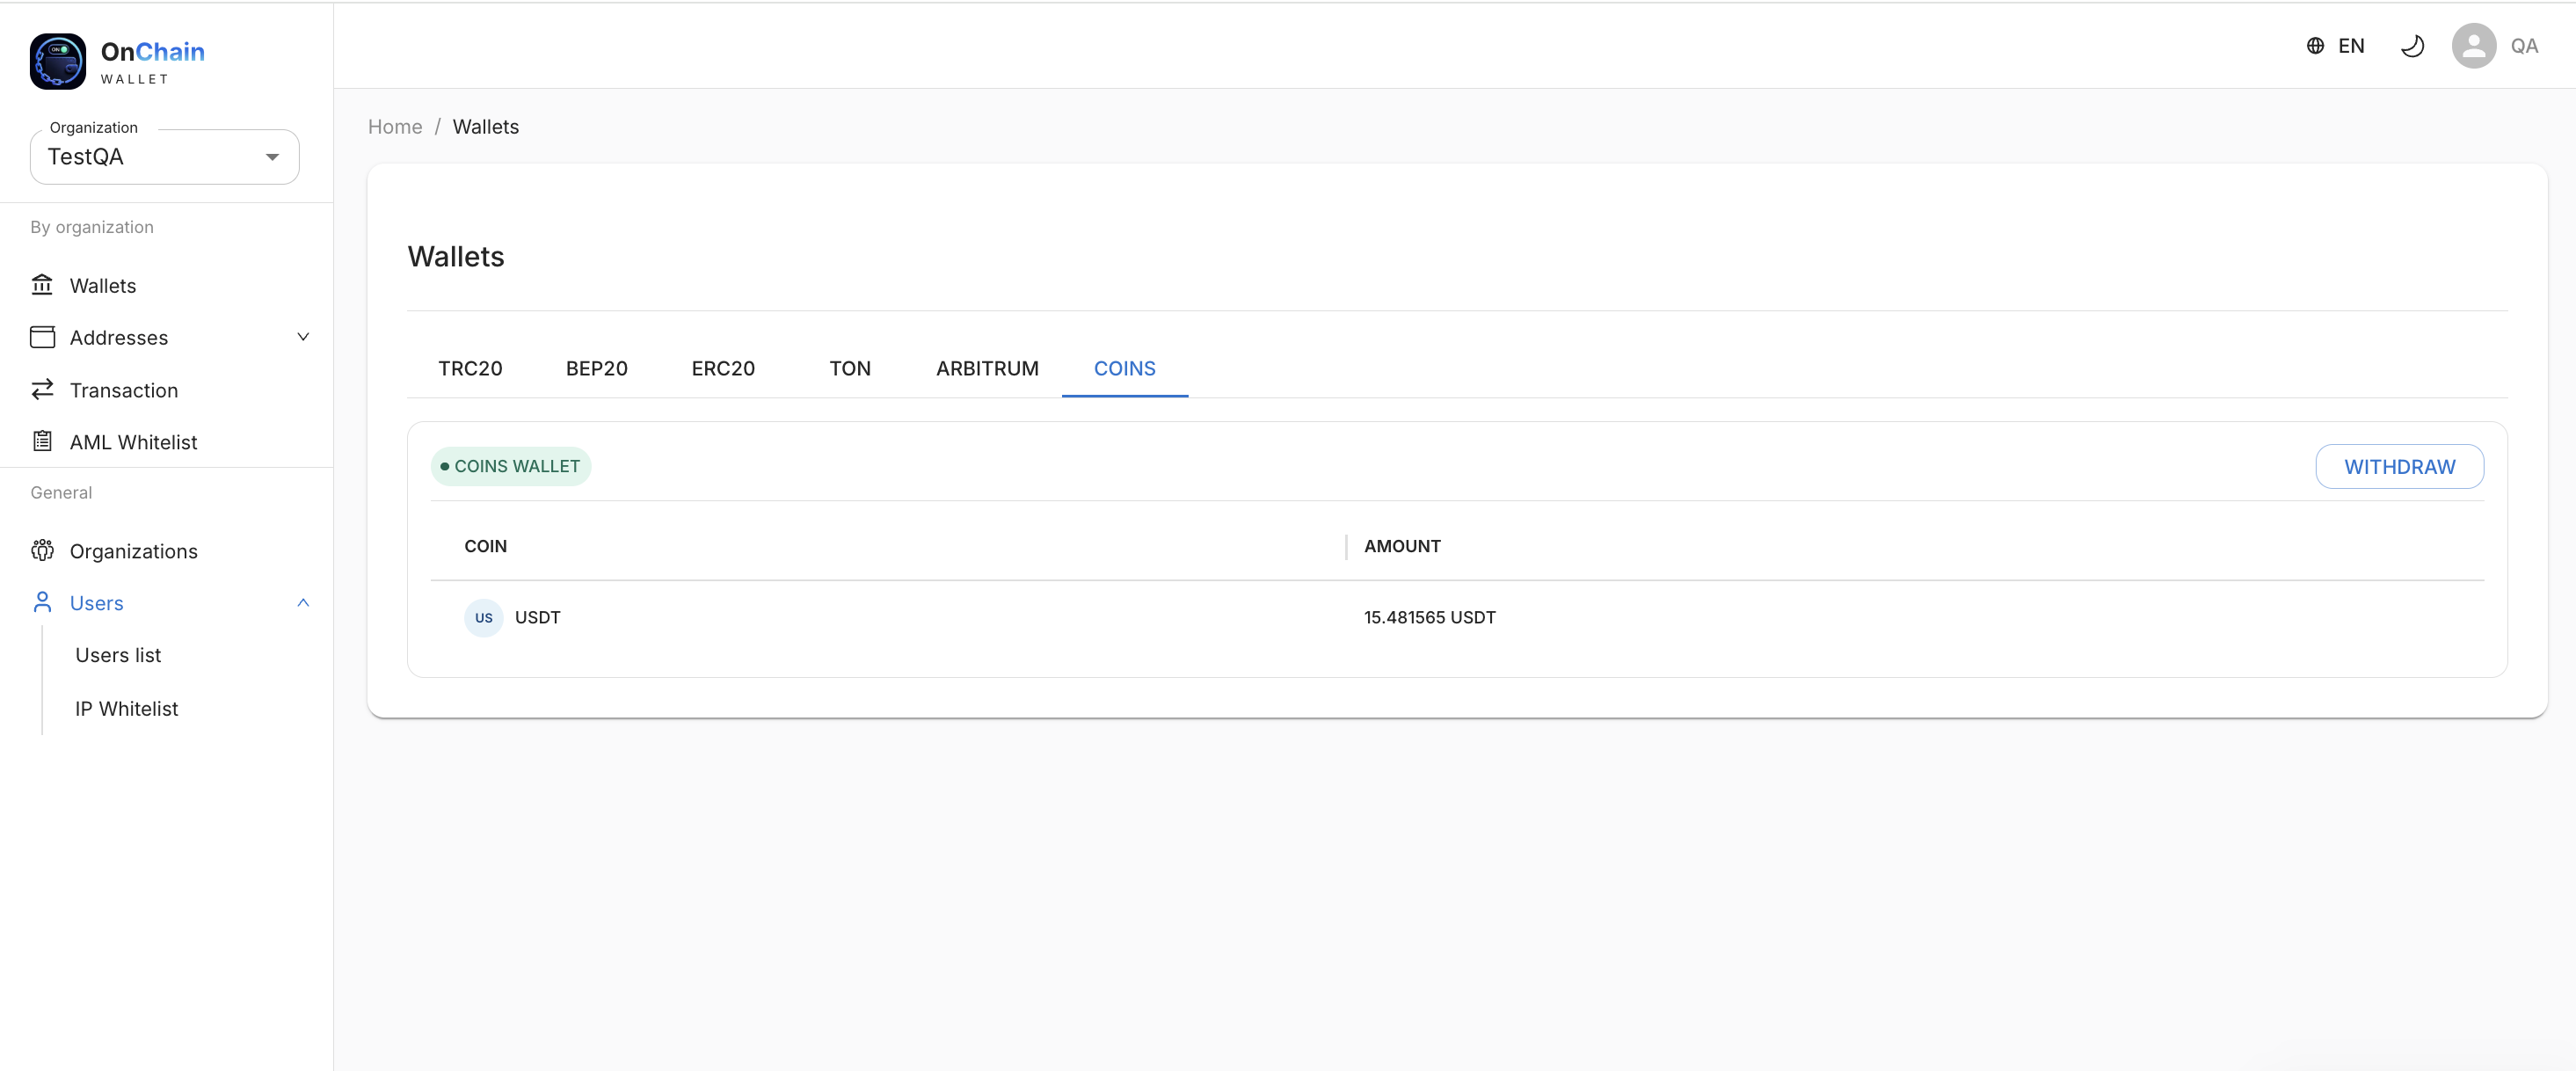This screenshot has width=2576, height=1071.
Task: Switch to the TRC20 tab
Action: pyautogui.click(x=470, y=368)
